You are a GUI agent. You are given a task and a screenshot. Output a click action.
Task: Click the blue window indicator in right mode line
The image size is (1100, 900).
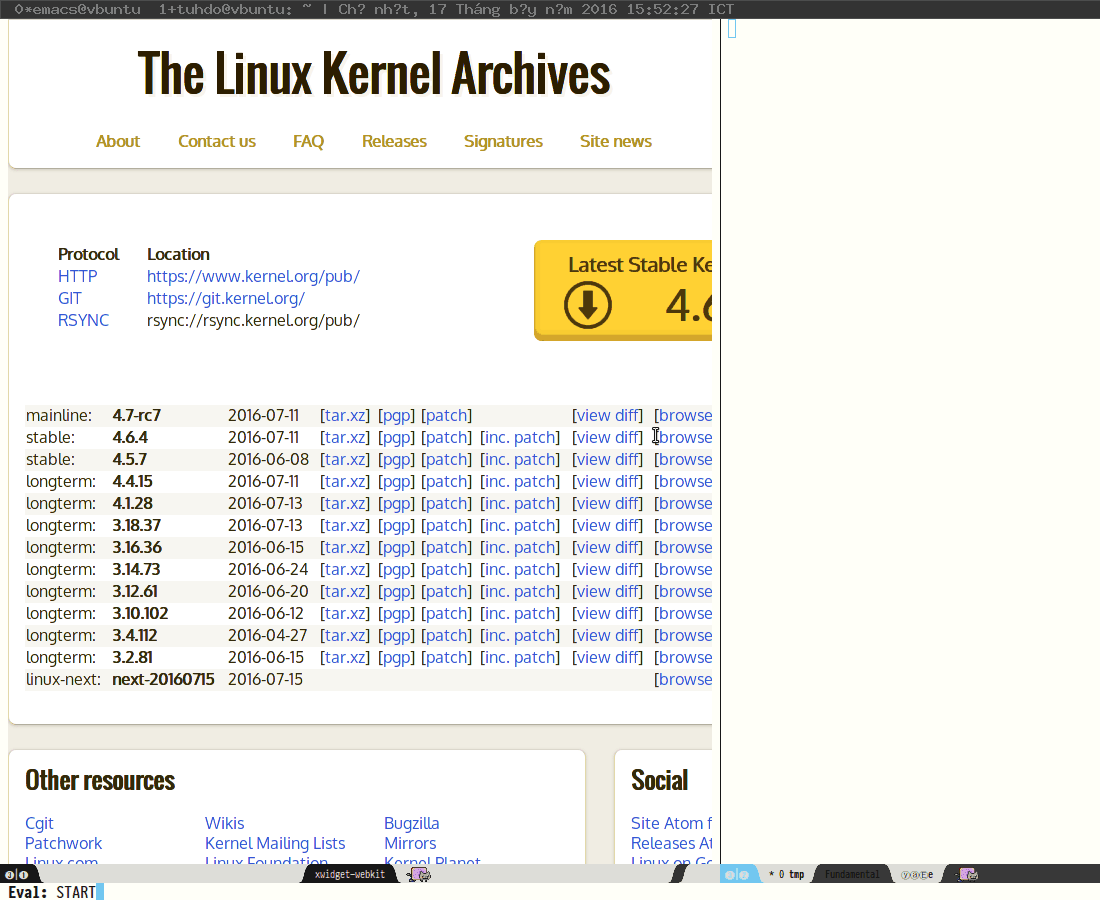coord(737,874)
